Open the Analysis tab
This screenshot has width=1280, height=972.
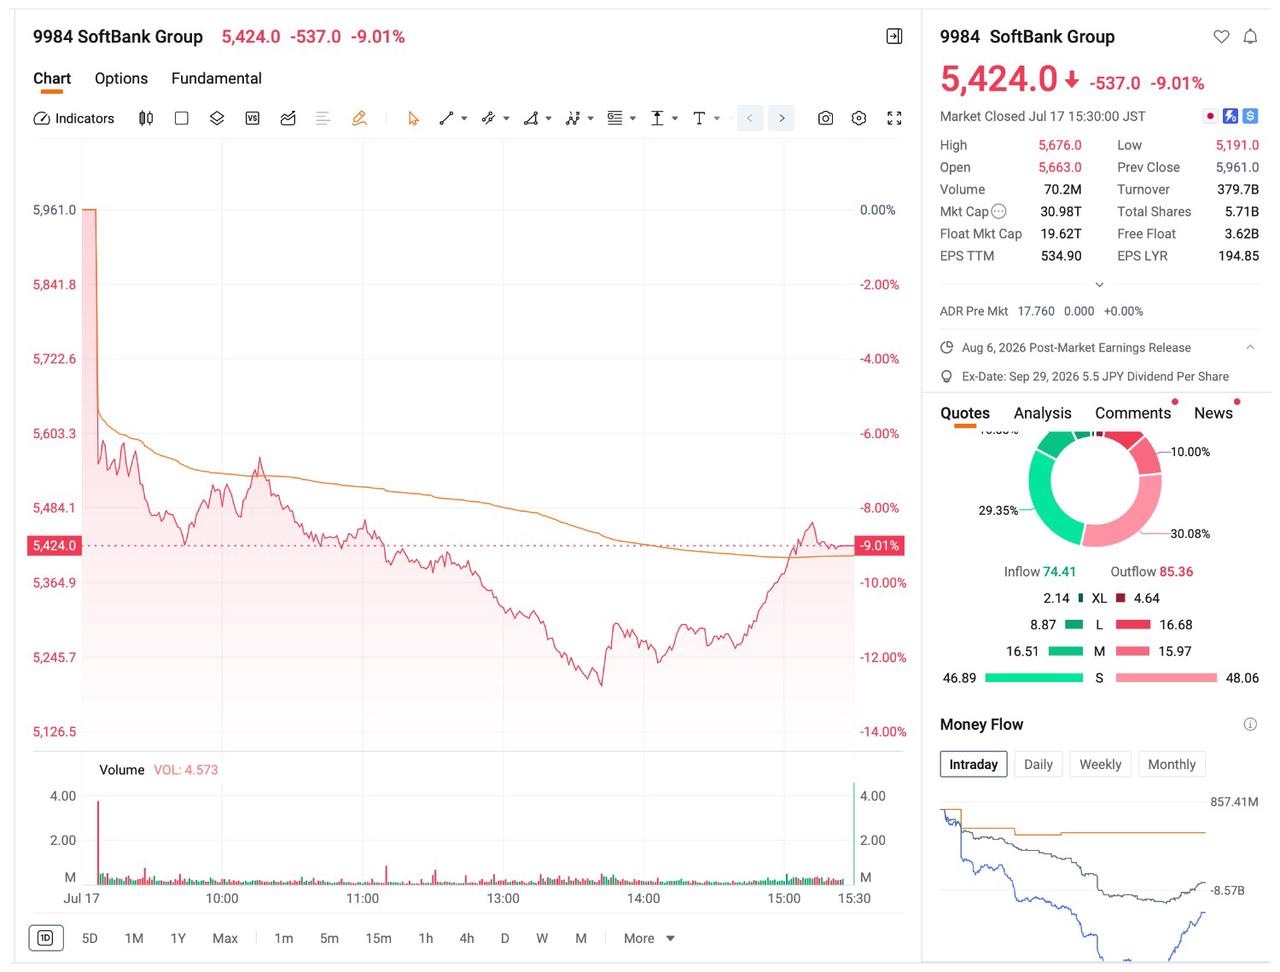click(x=1042, y=413)
